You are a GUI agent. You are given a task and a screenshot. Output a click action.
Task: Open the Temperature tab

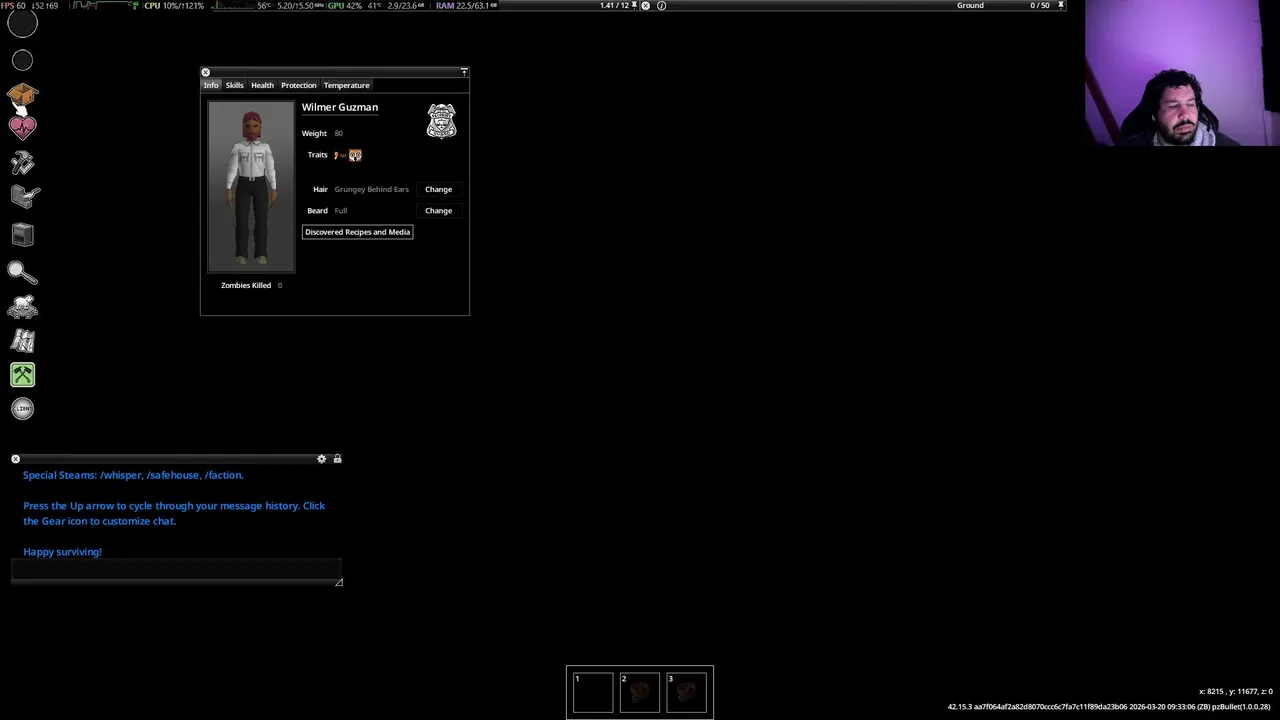[x=346, y=85]
